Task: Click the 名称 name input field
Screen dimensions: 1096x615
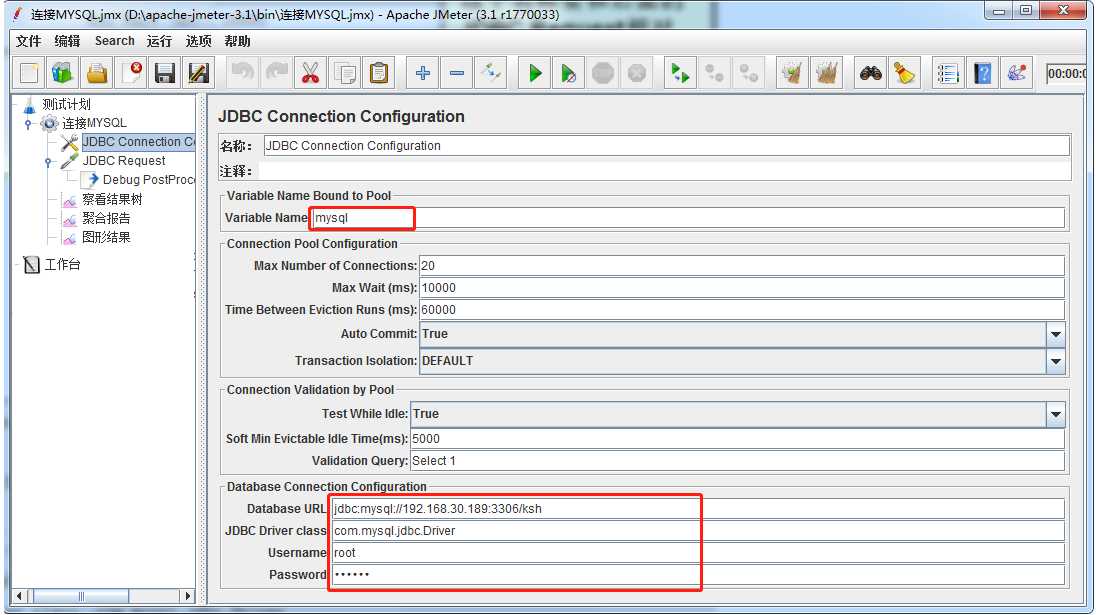Action: [x=666, y=145]
